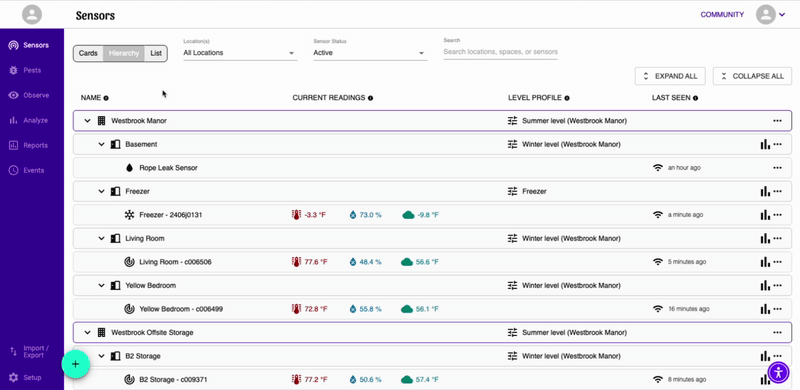Screen dimensions: 800x390
Task: Open more options for Basement row
Action: tap(777, 144)
